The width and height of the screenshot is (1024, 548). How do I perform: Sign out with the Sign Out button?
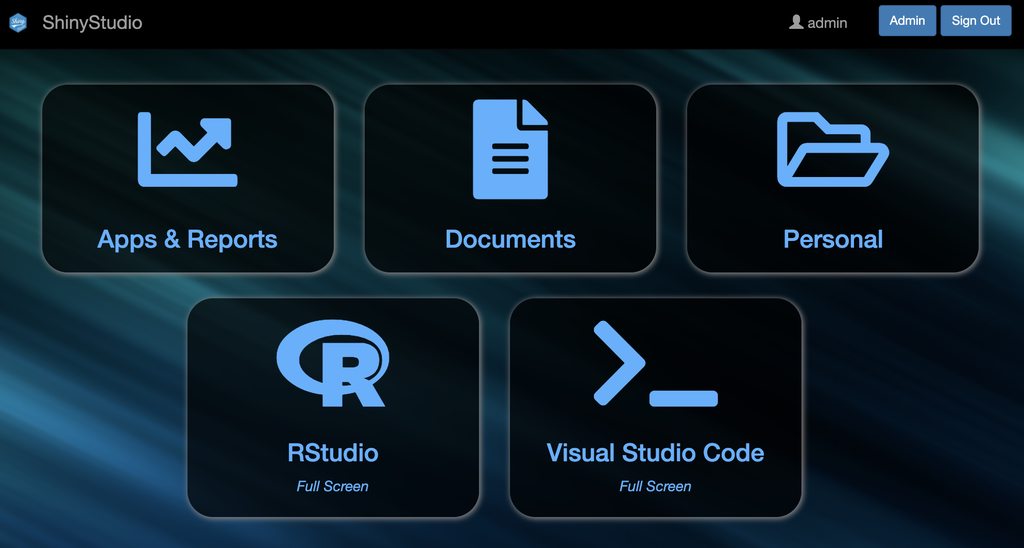pos(976,21)
